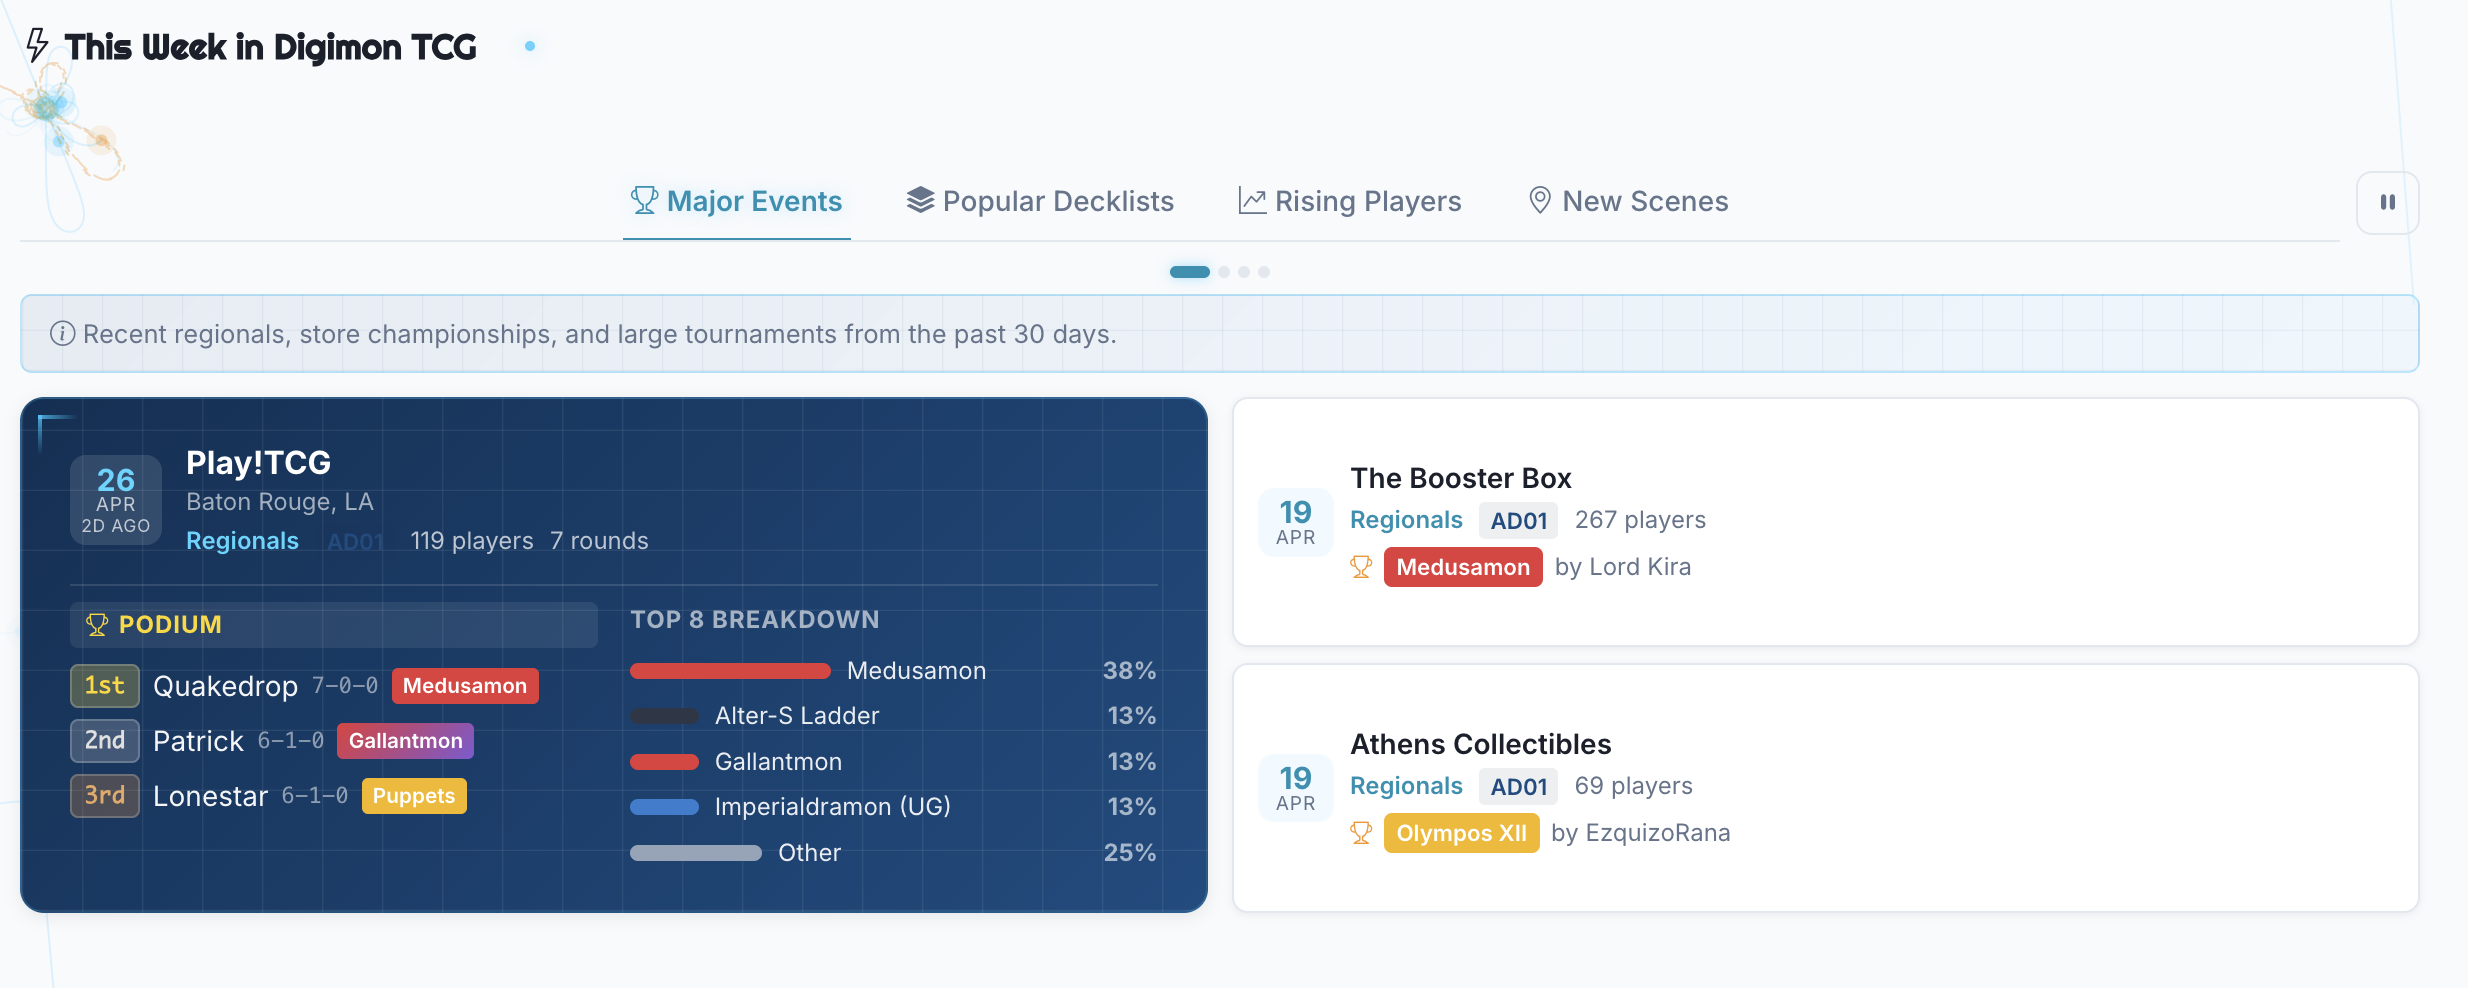Click the red Gallantmon 13% breakdown bar
The width and height of the screenshot is (2468, 988).
664,762
